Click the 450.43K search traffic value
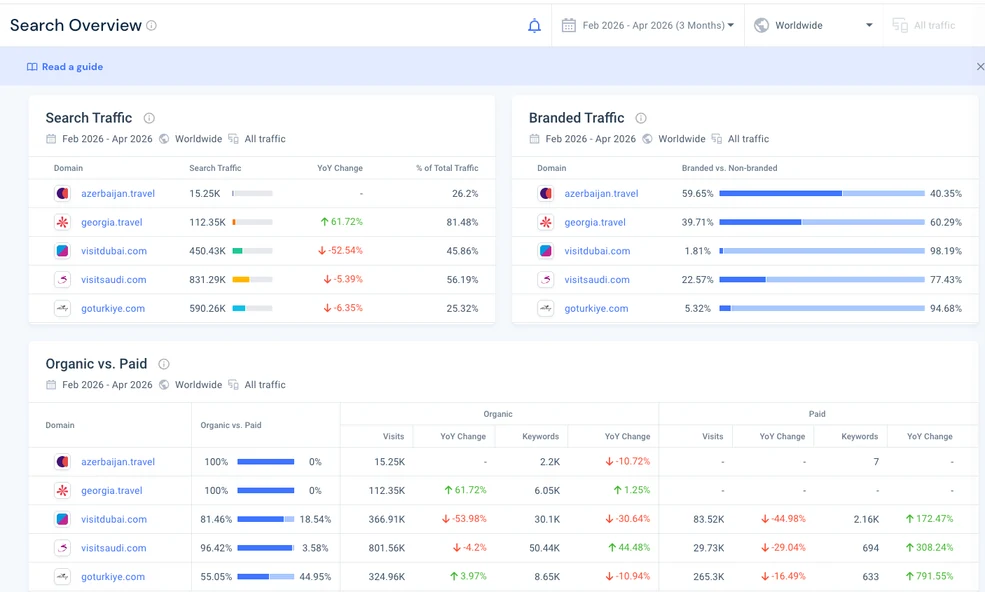Screen dimensions: 985x592 [207, 251]
